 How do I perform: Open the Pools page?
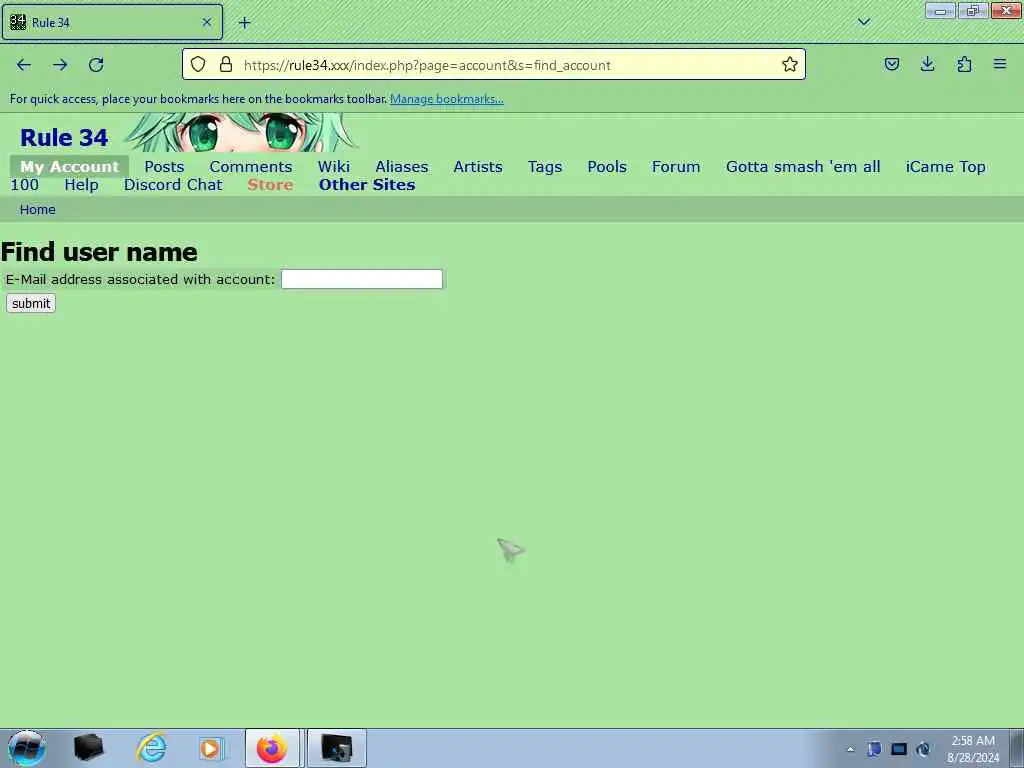[607, 167]
